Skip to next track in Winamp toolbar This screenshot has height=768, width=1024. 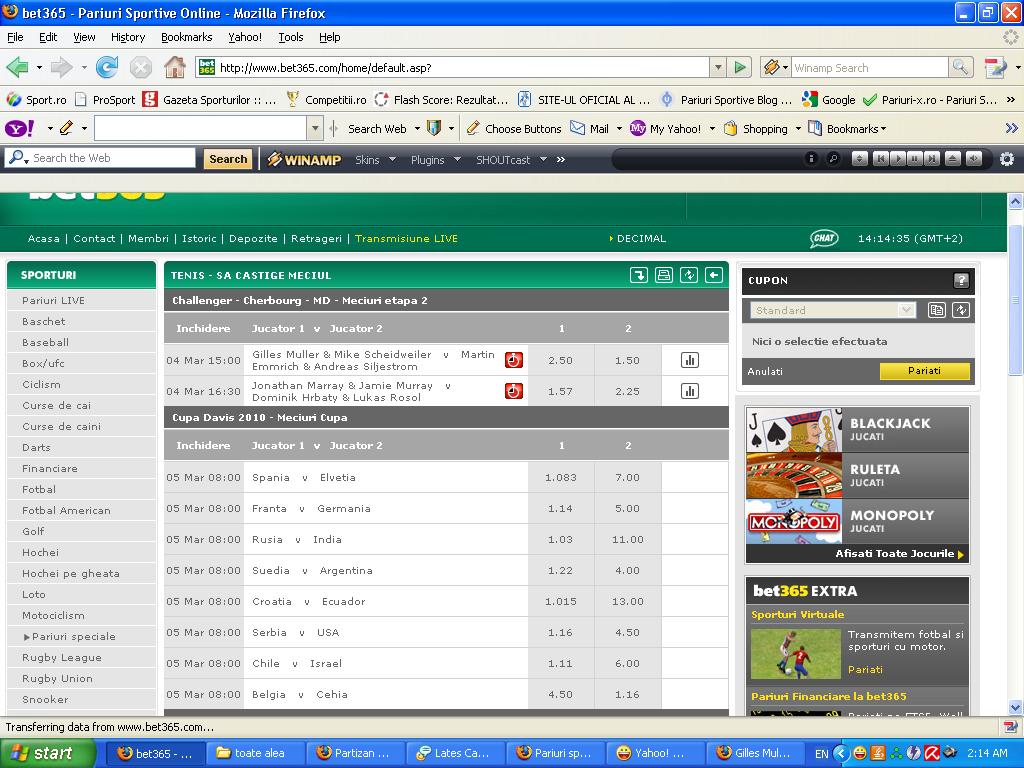[x=932, y=159]
